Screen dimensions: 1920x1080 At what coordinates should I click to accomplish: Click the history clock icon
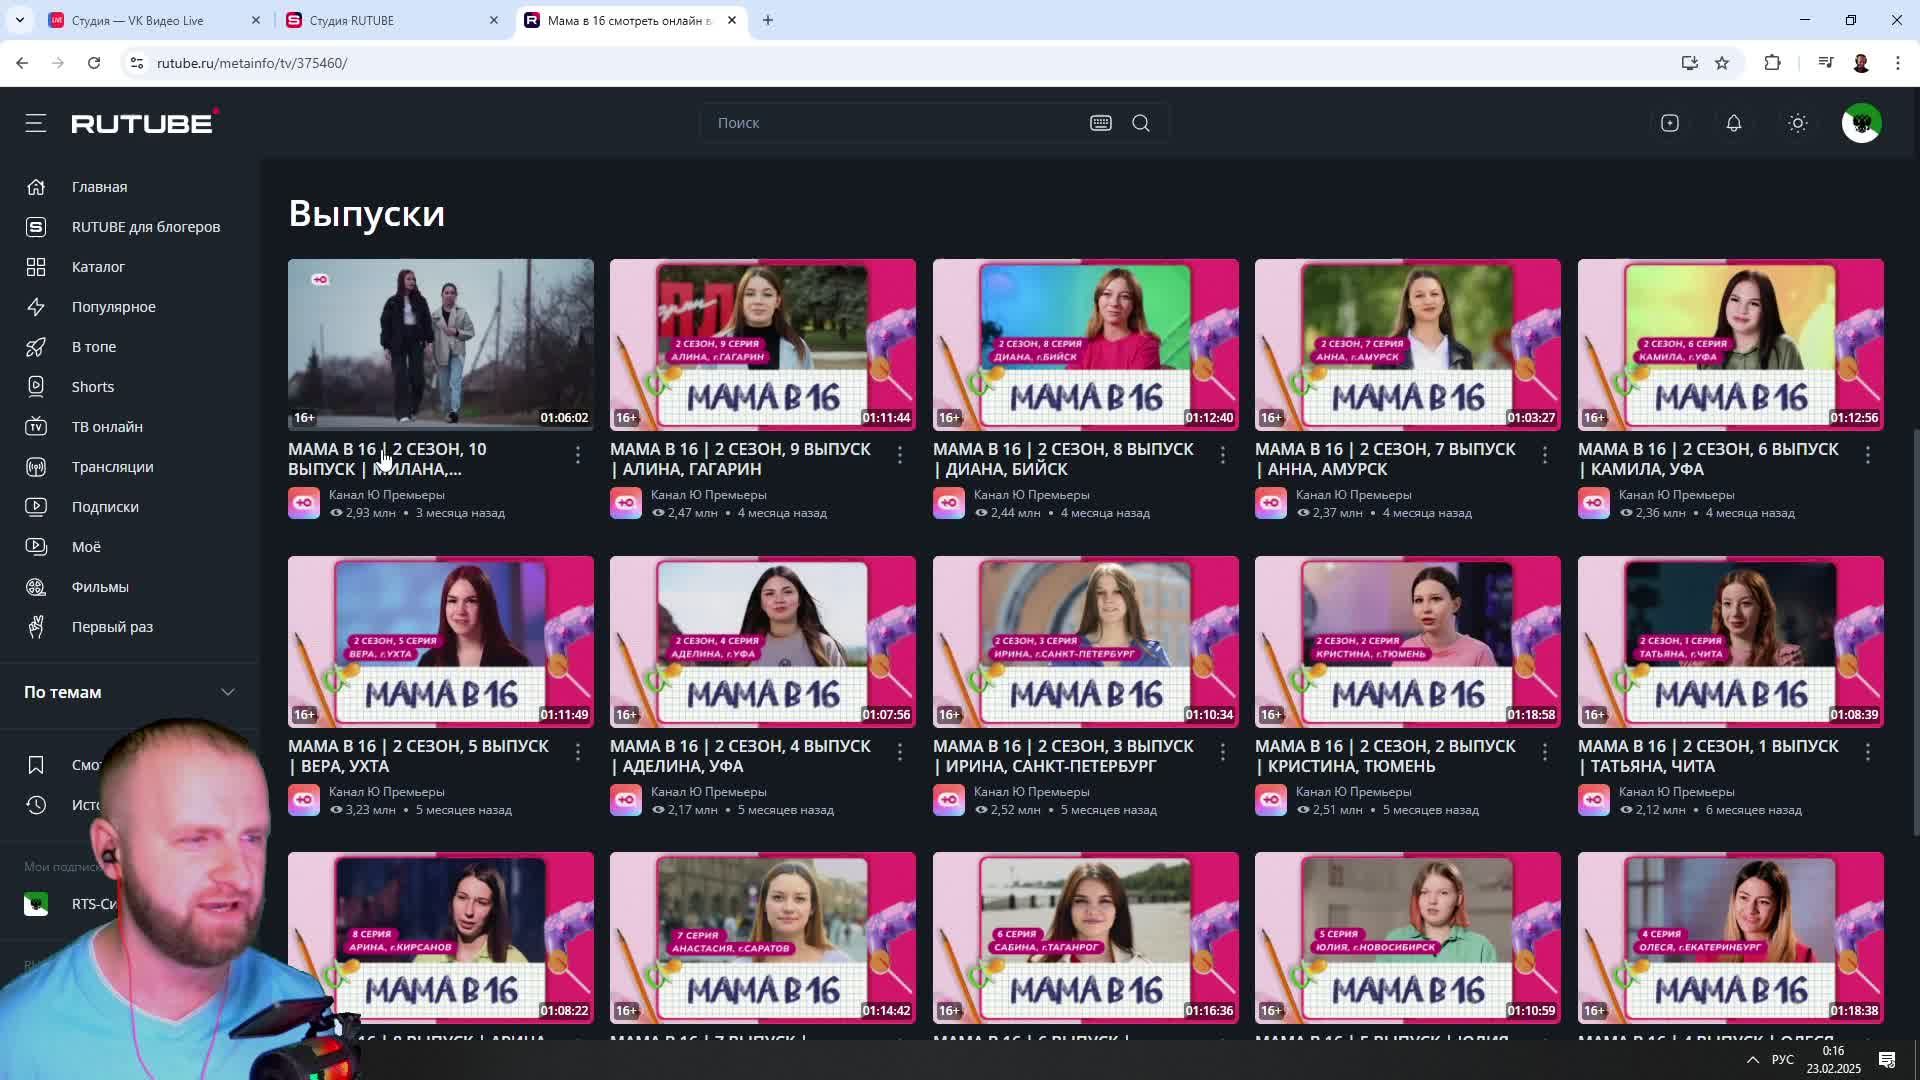coord(36,805)
